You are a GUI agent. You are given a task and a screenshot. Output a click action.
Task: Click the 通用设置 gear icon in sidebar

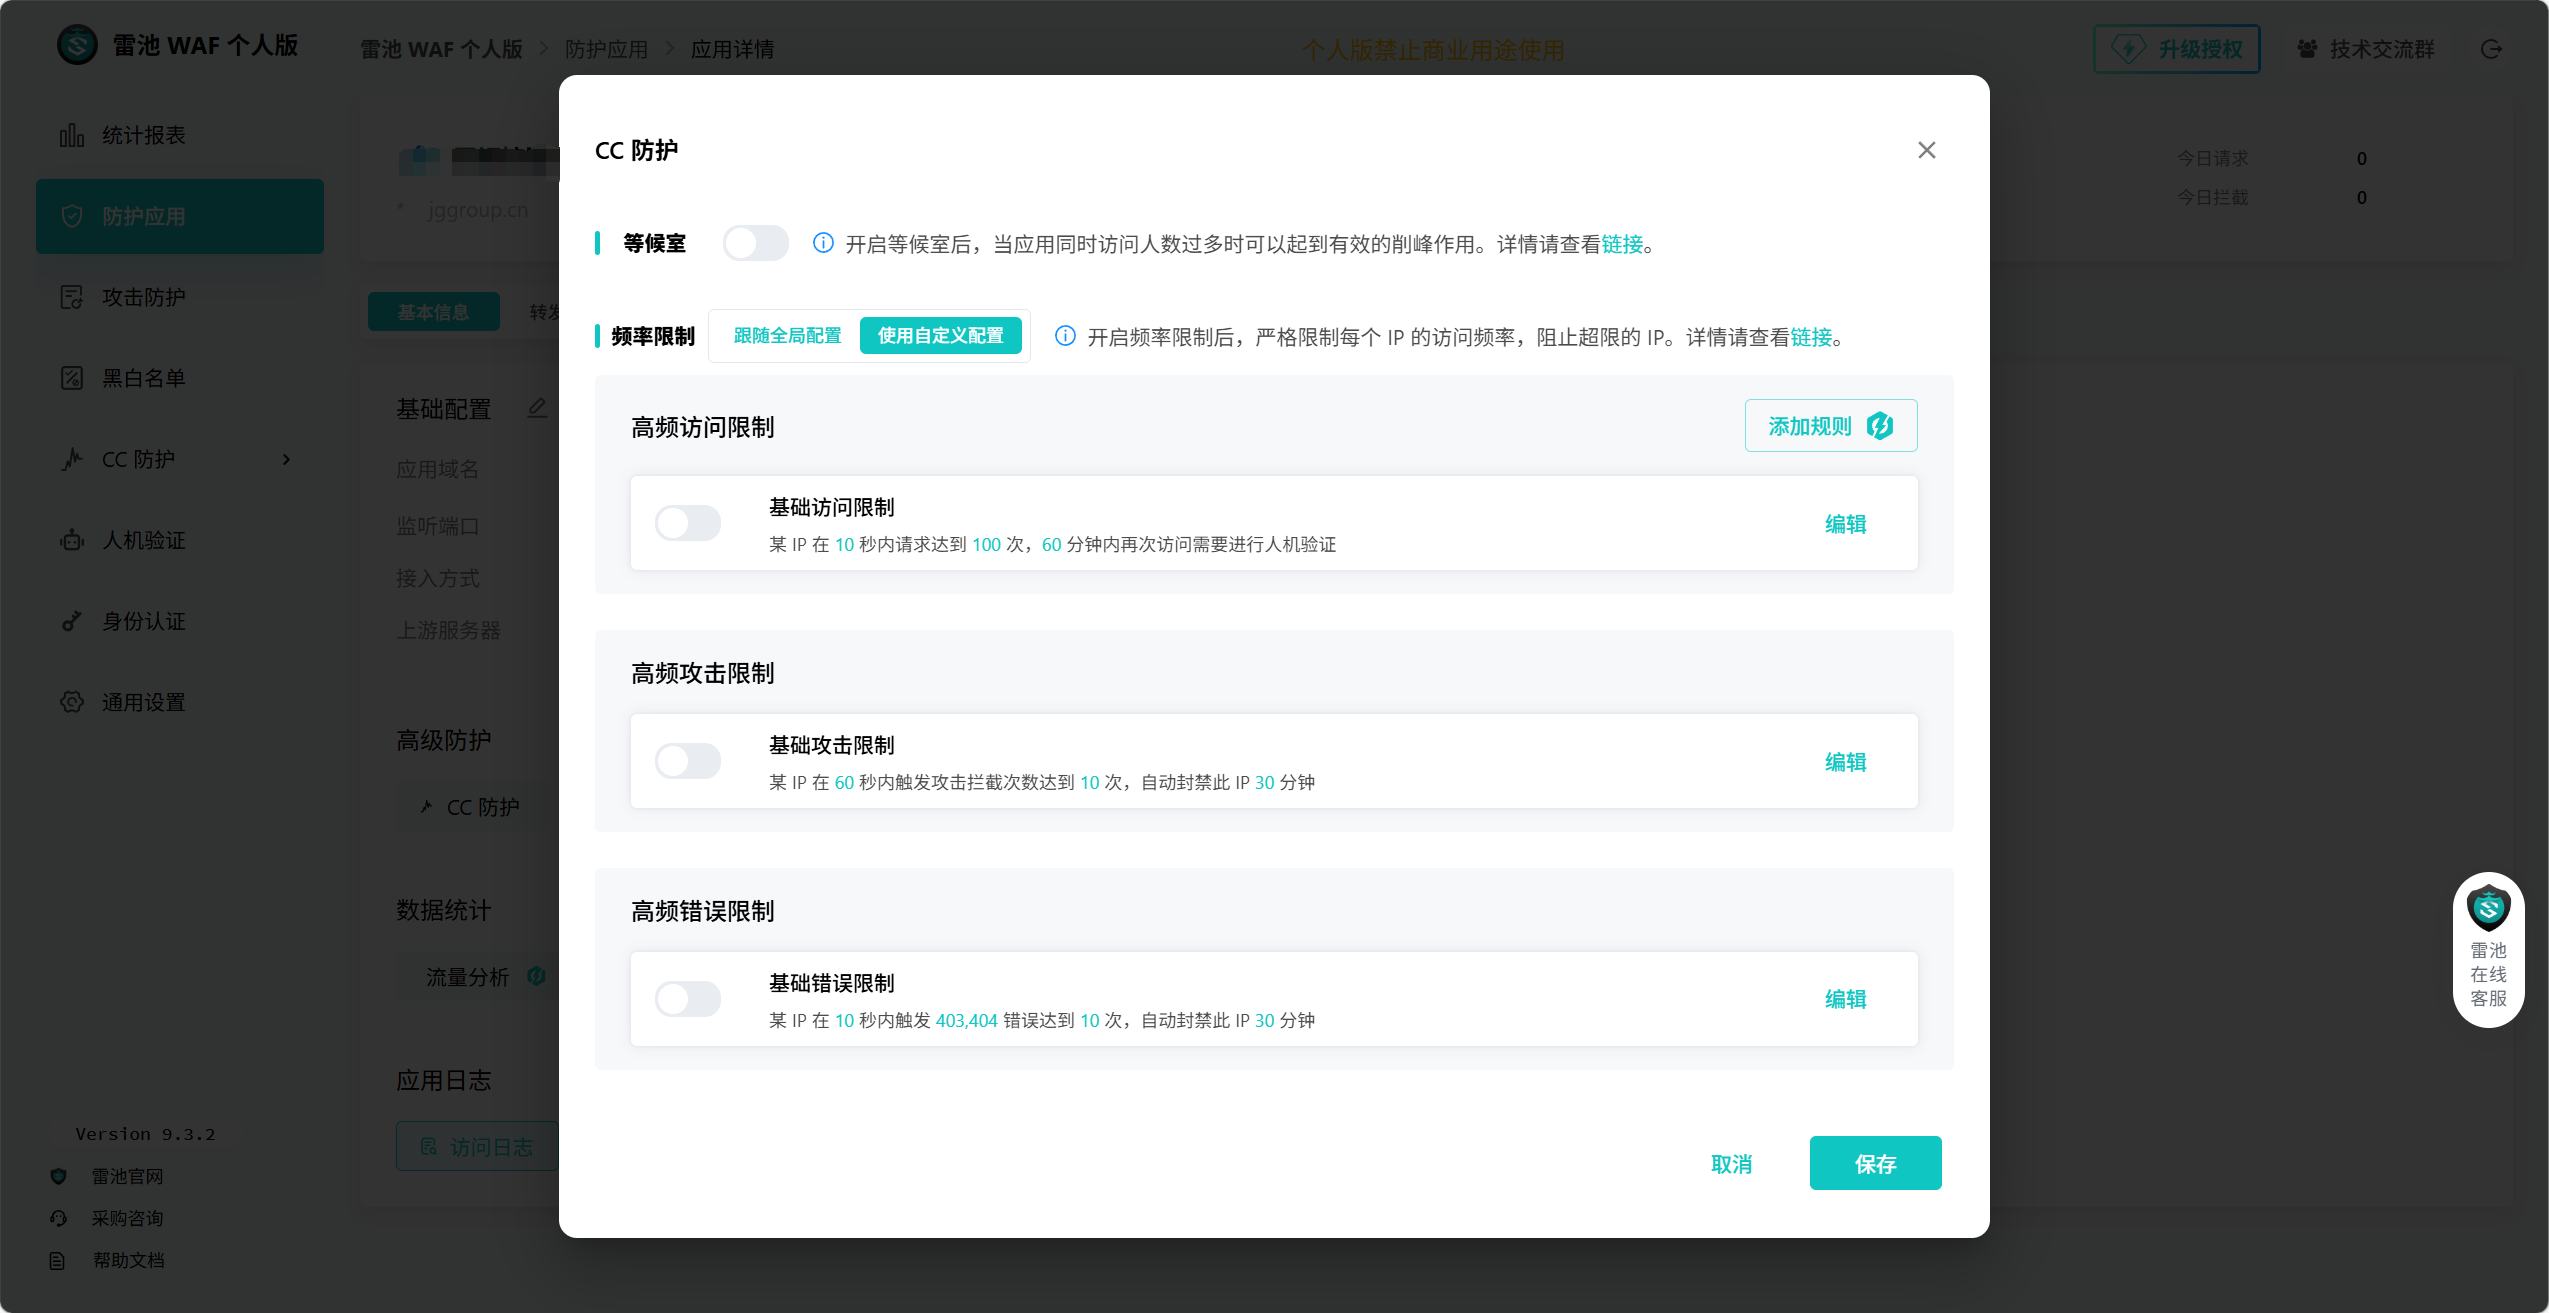pyautogui.click(x=71, y=702)
